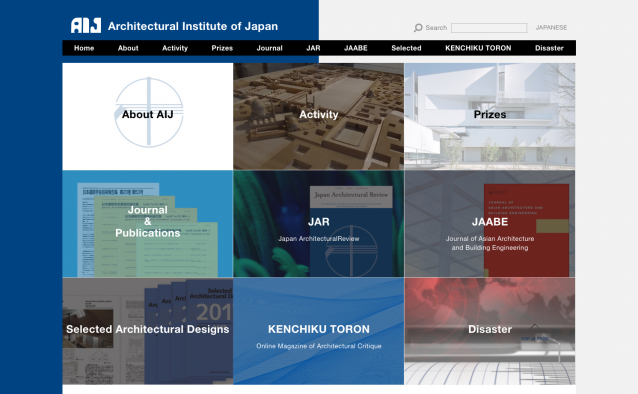Switch the site language to JAPANESE
The image size is (638, 394).
[551, 28]
